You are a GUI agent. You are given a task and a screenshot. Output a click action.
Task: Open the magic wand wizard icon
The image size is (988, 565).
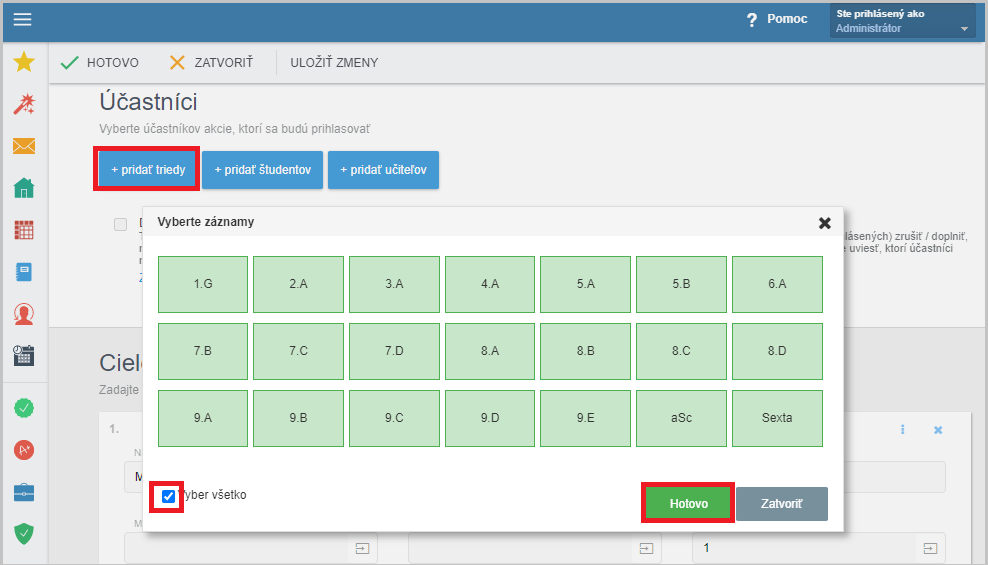[x=24, y=104]
